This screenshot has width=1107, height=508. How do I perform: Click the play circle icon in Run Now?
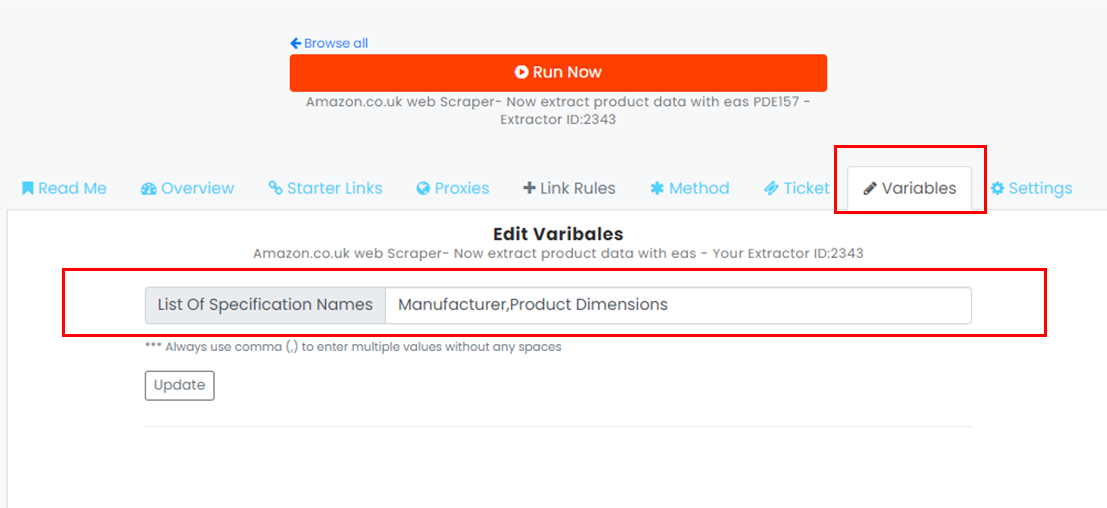pyautogui.click(x=522, y=72)
